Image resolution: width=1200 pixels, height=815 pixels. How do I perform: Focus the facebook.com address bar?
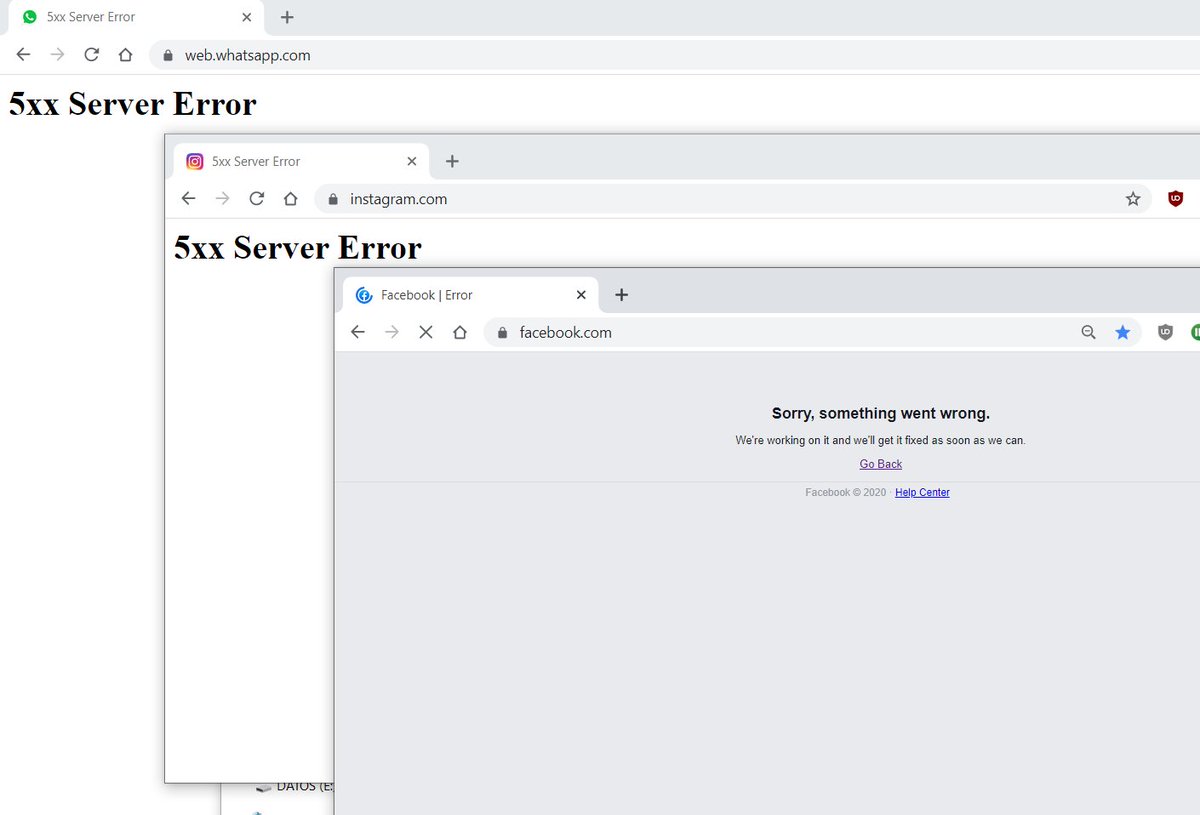(812, 332)
